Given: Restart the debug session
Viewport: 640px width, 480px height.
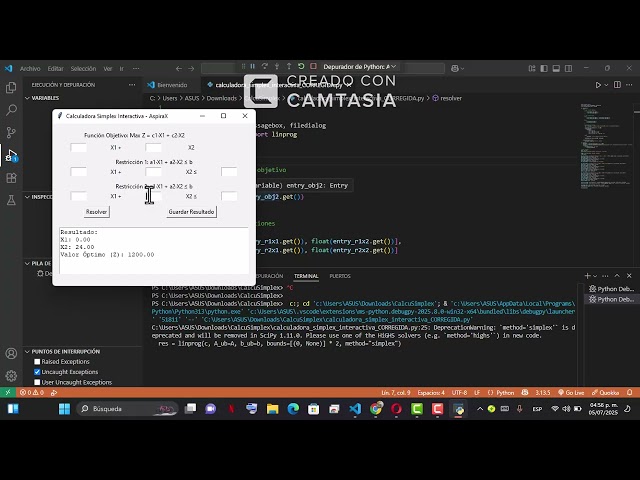Looking at the screenshot, I should point(301,67).
